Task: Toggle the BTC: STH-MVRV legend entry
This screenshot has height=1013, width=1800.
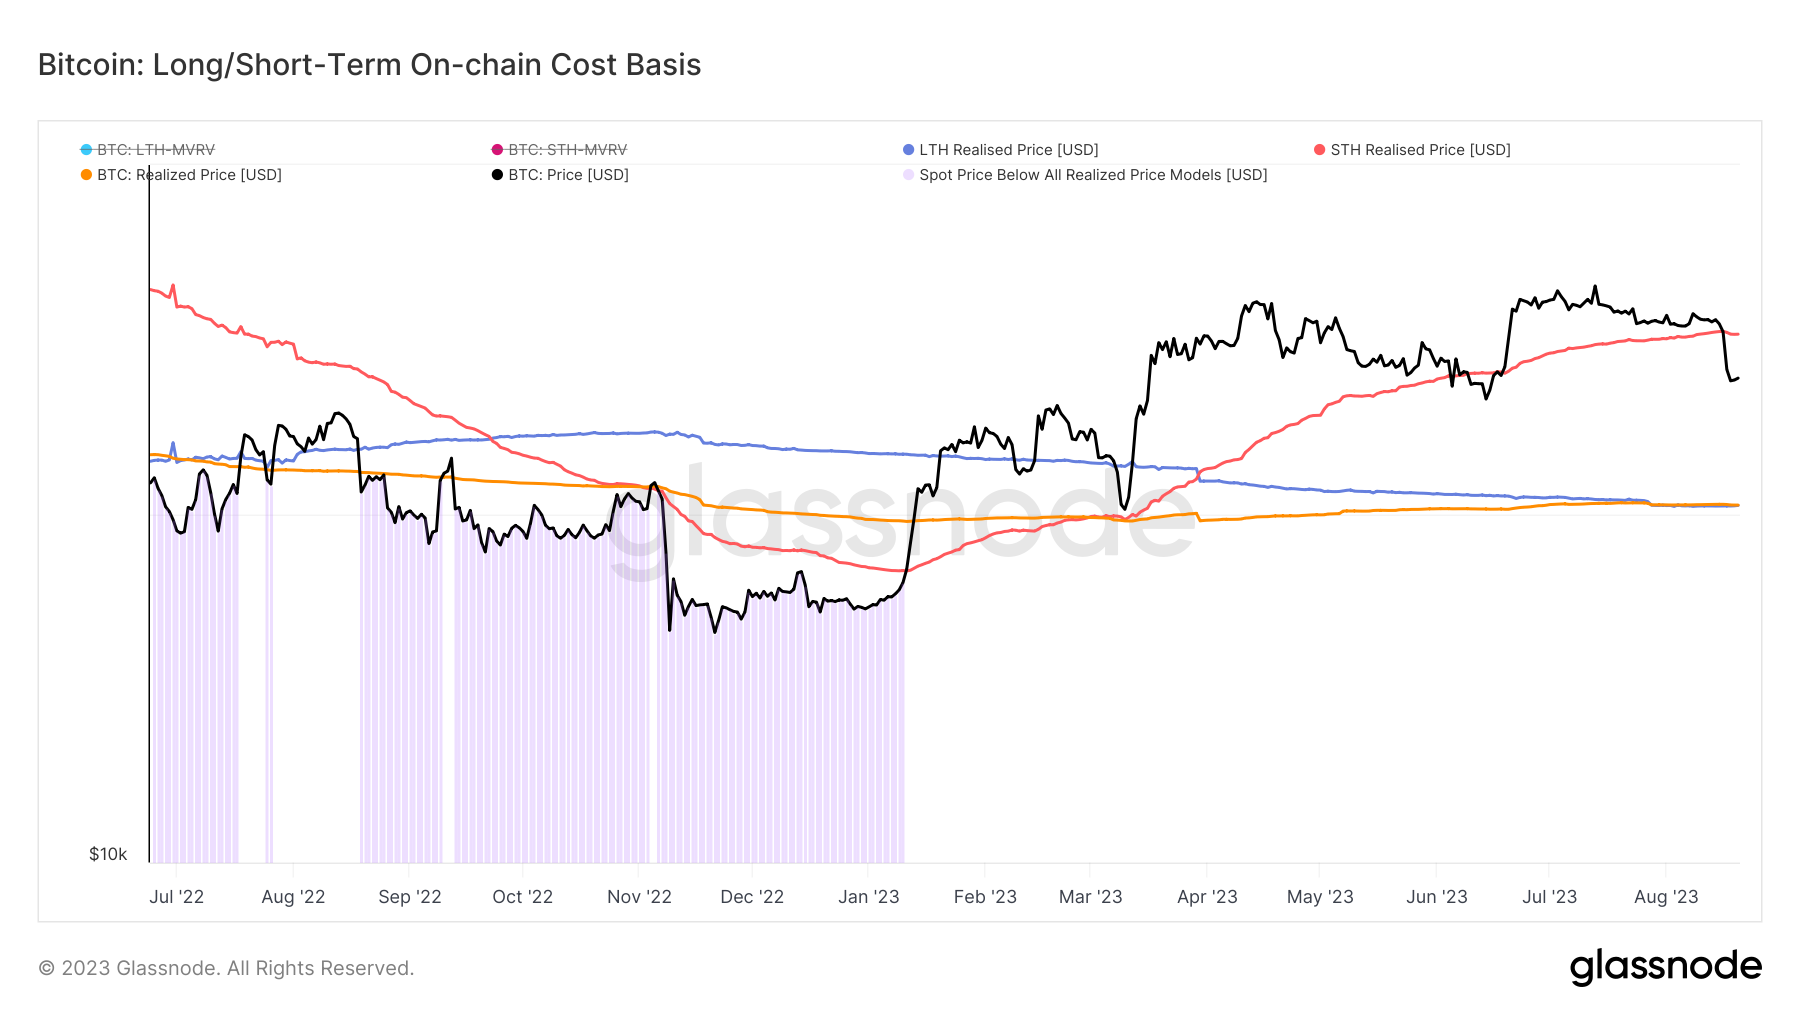Action: pyautogui.click(x=567, y=150)
